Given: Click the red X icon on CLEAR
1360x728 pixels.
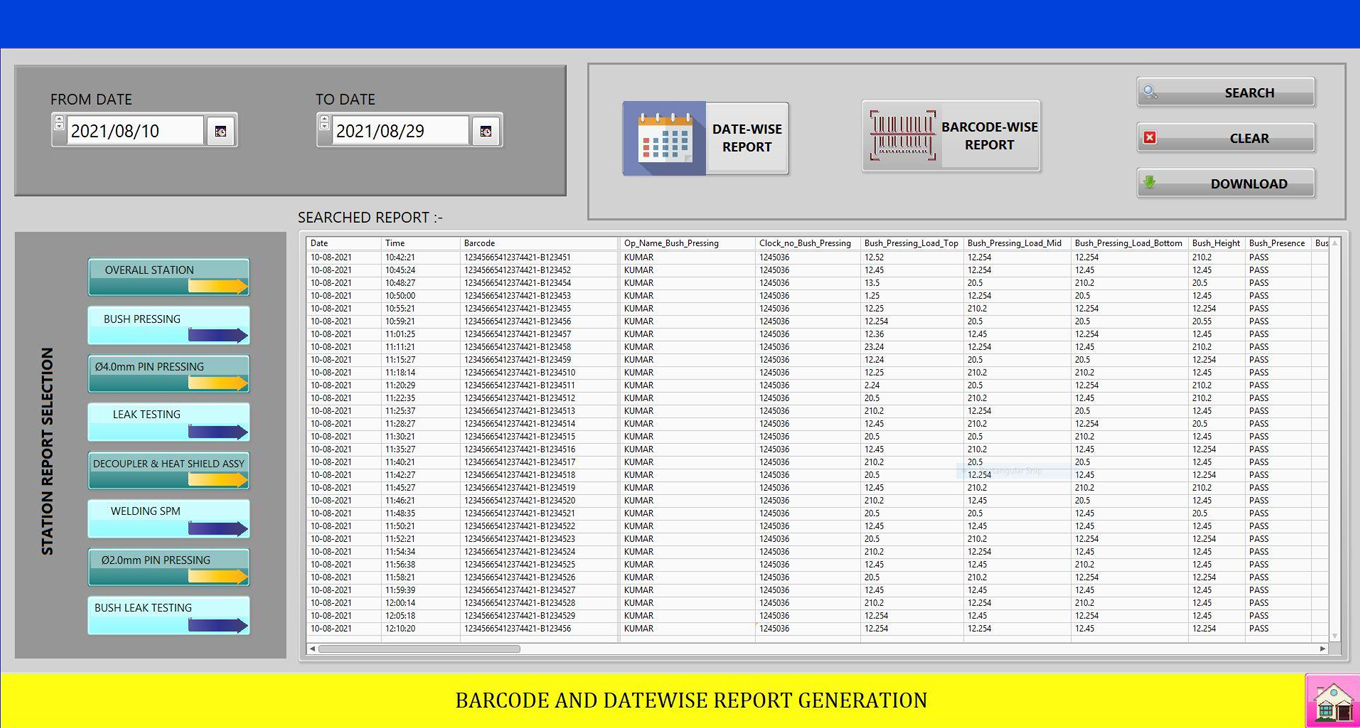Looking at the screenshot, I should (1150, 138).
